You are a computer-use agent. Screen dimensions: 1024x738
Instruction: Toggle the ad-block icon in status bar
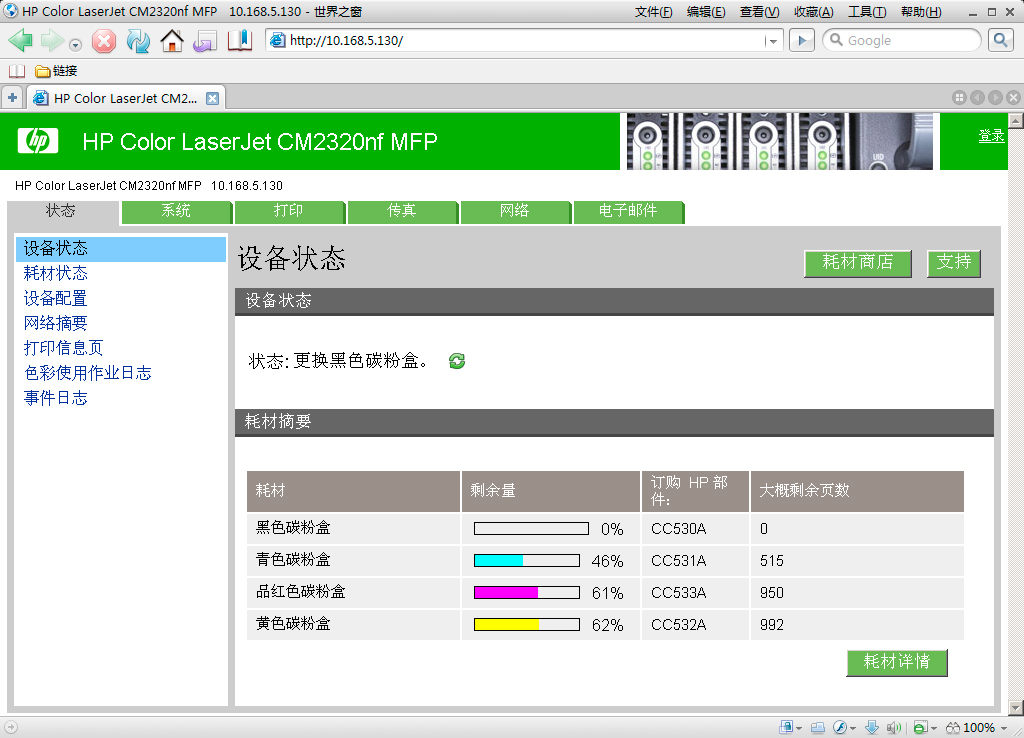(920, 727)
